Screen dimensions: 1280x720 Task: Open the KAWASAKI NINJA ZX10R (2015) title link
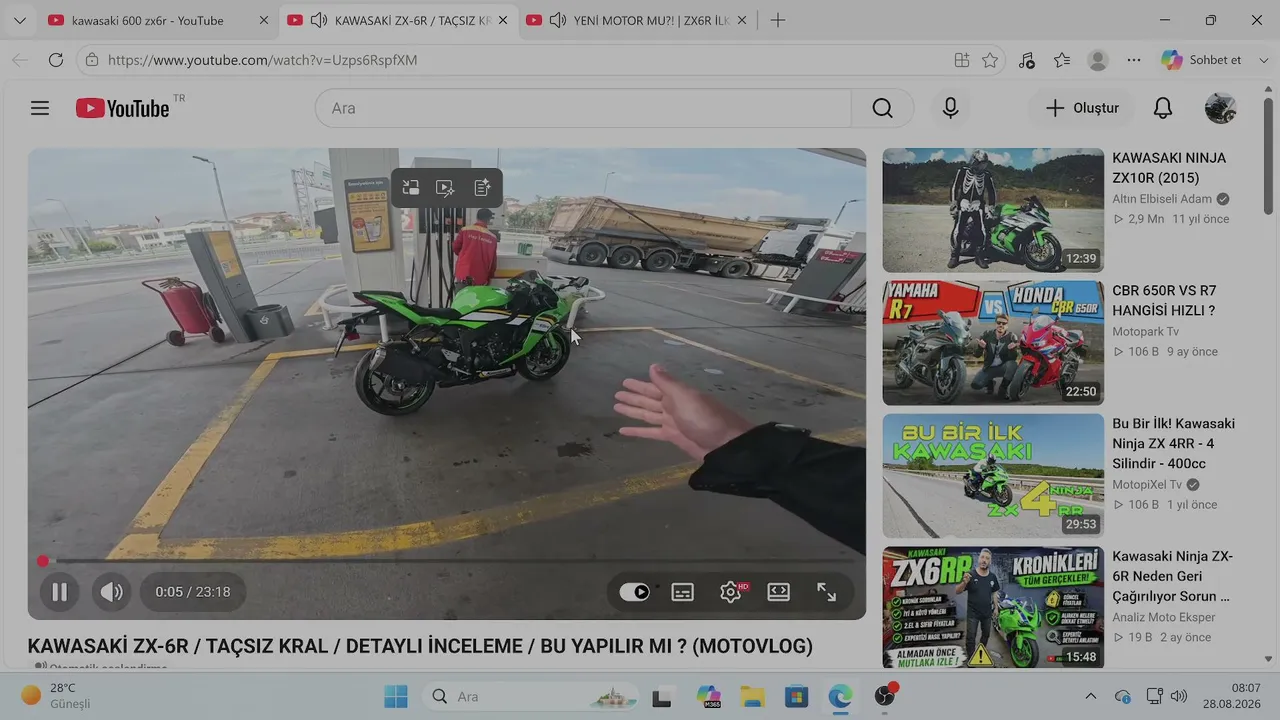pos(1169,168)
